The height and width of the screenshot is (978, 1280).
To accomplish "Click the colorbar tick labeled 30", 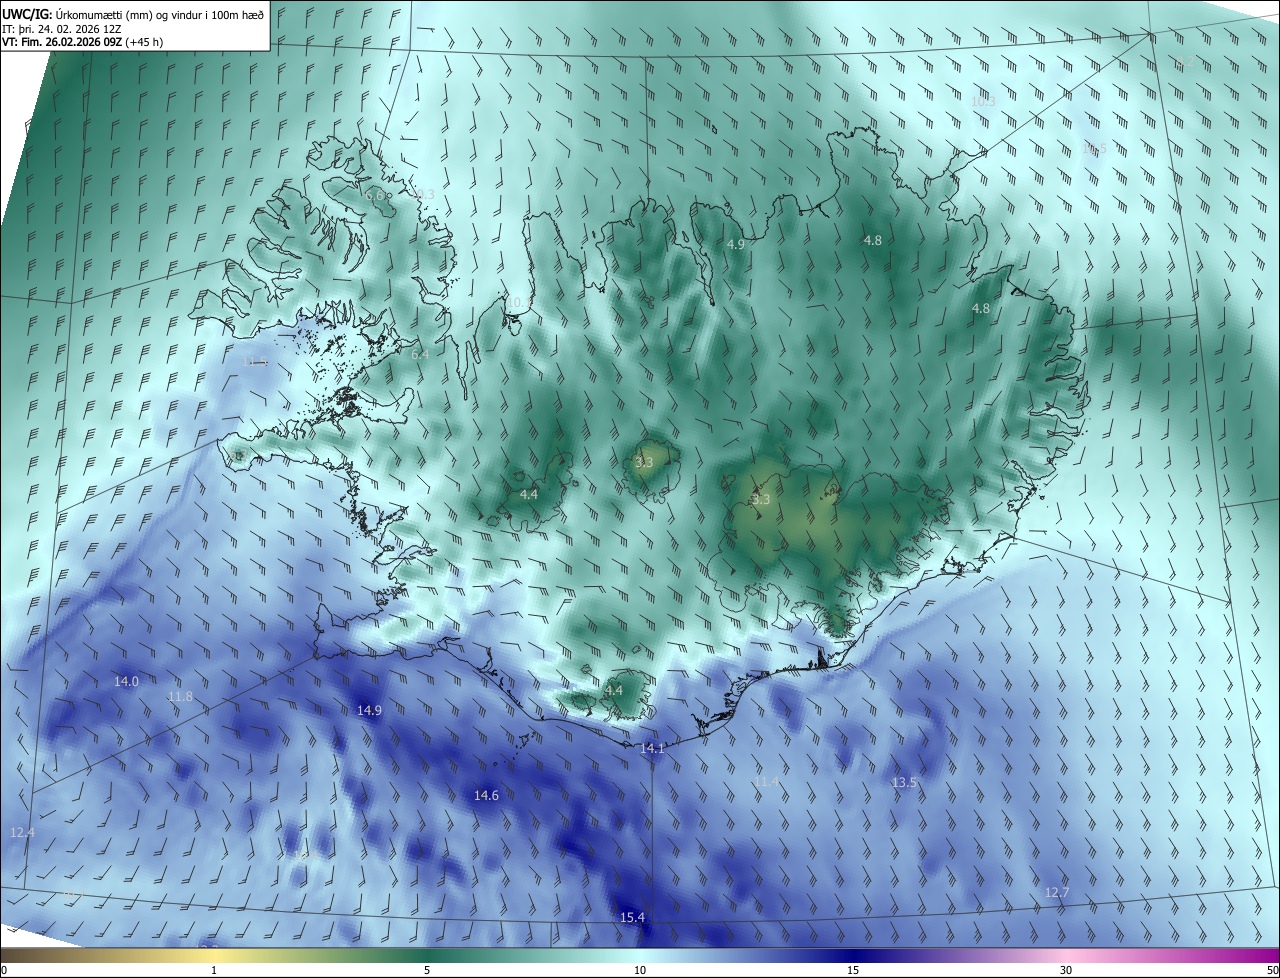I will (1066, 970).
